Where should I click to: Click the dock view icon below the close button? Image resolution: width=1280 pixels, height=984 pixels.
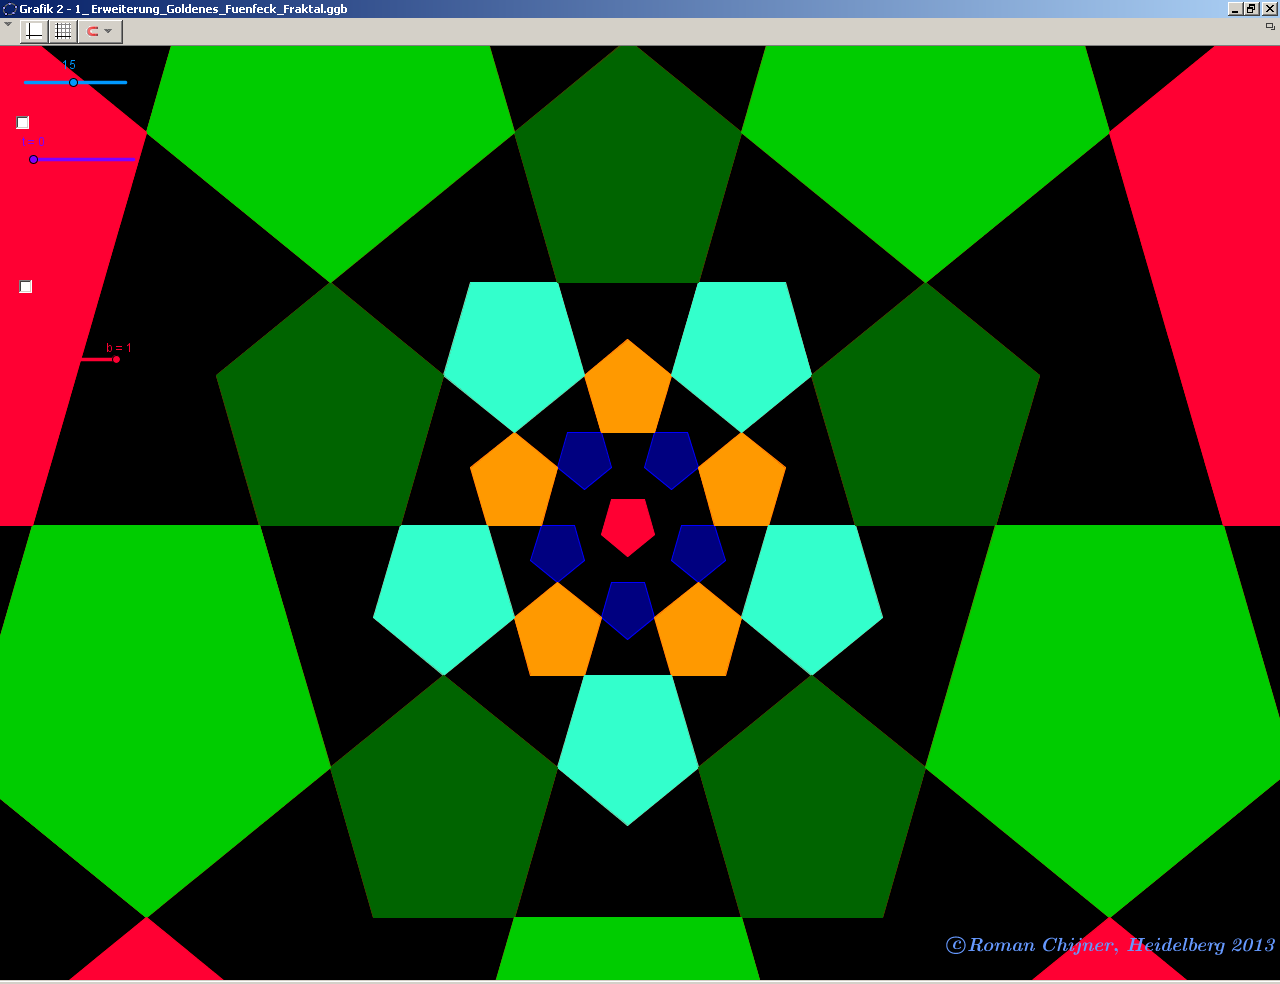tap(1270, 27)
